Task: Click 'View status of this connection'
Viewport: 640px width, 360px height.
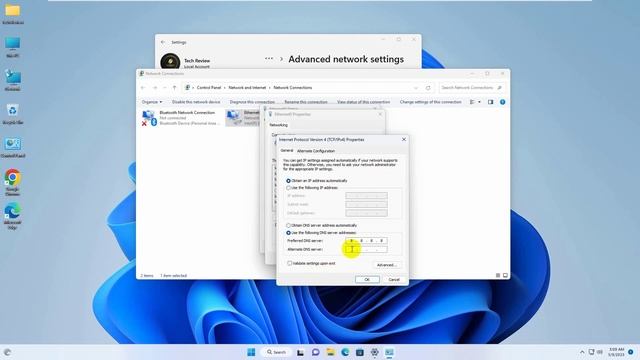Action: tap(363, 102)
